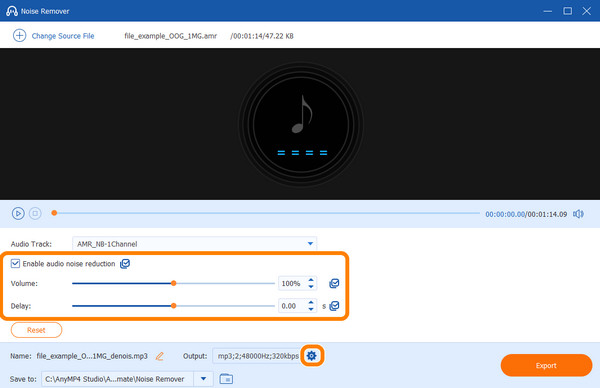Maximize the Noise Remover window
This screenshot has width=600, height=388.
tap(567, 11)
